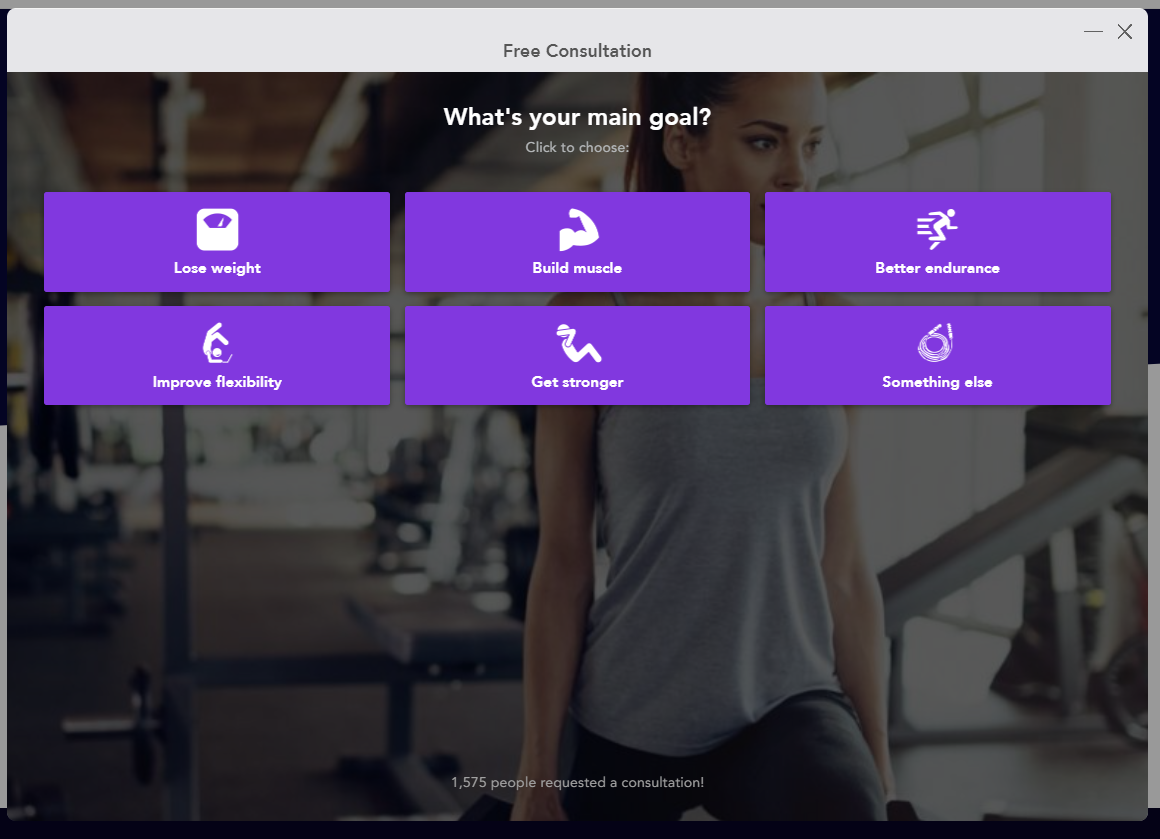
Task: Click the flexing bicep icon on Build muscle
Action: tap(577, 228)
